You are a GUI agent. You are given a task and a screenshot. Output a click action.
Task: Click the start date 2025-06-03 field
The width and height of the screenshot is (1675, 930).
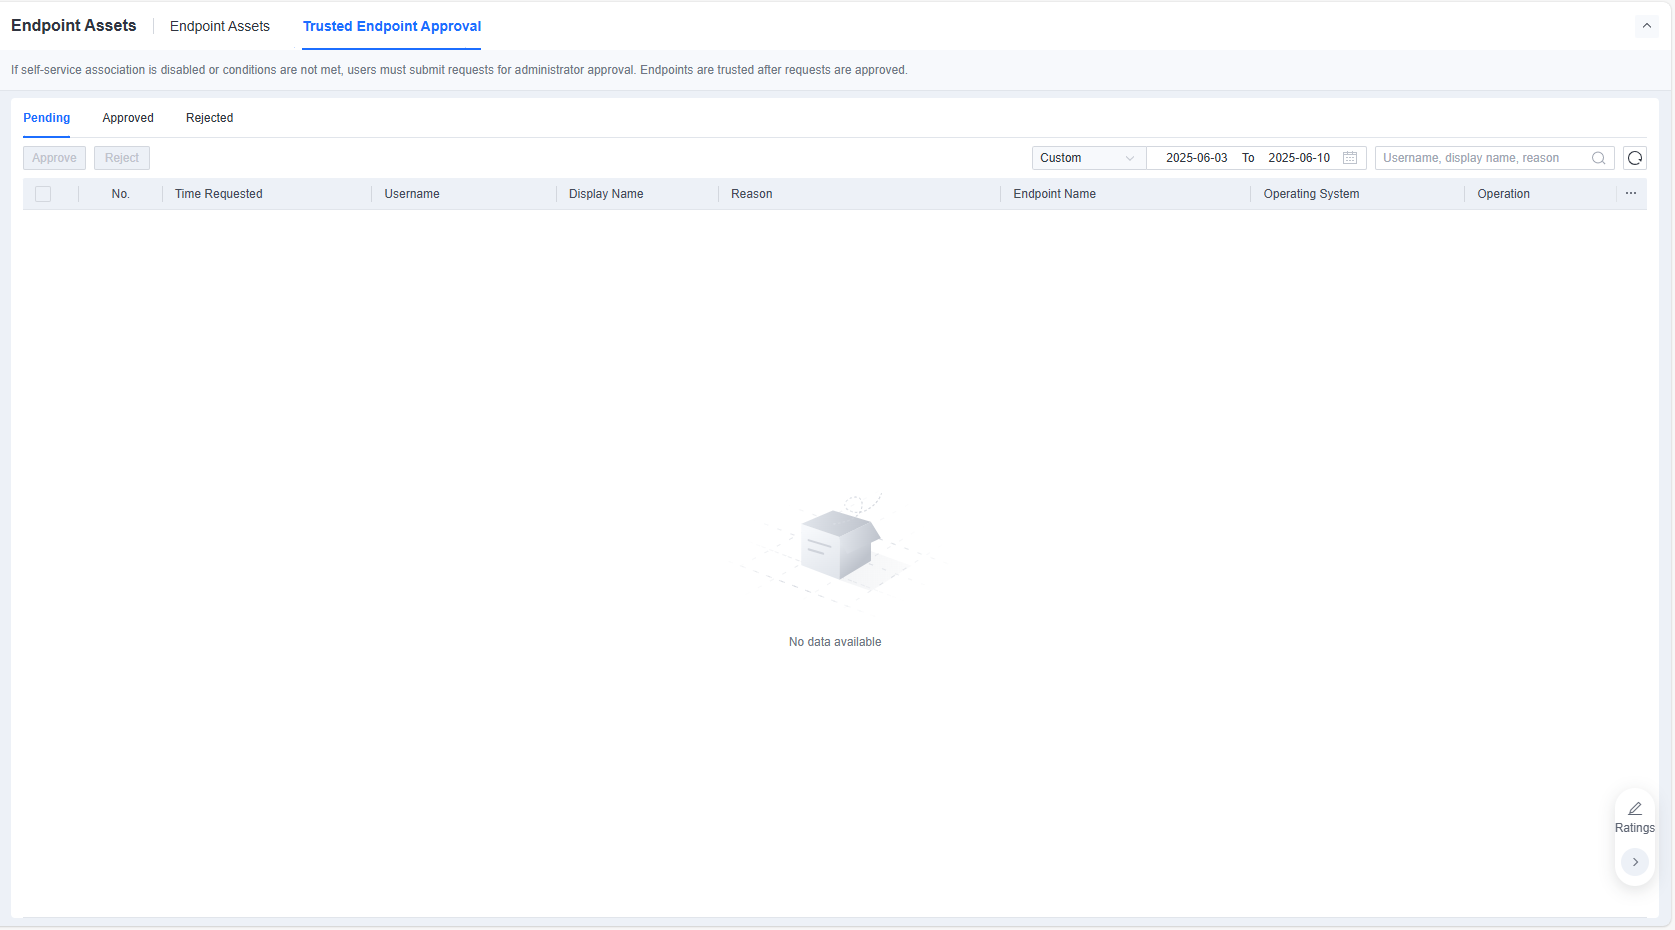pyautogui.click(x=1197, y=158)
